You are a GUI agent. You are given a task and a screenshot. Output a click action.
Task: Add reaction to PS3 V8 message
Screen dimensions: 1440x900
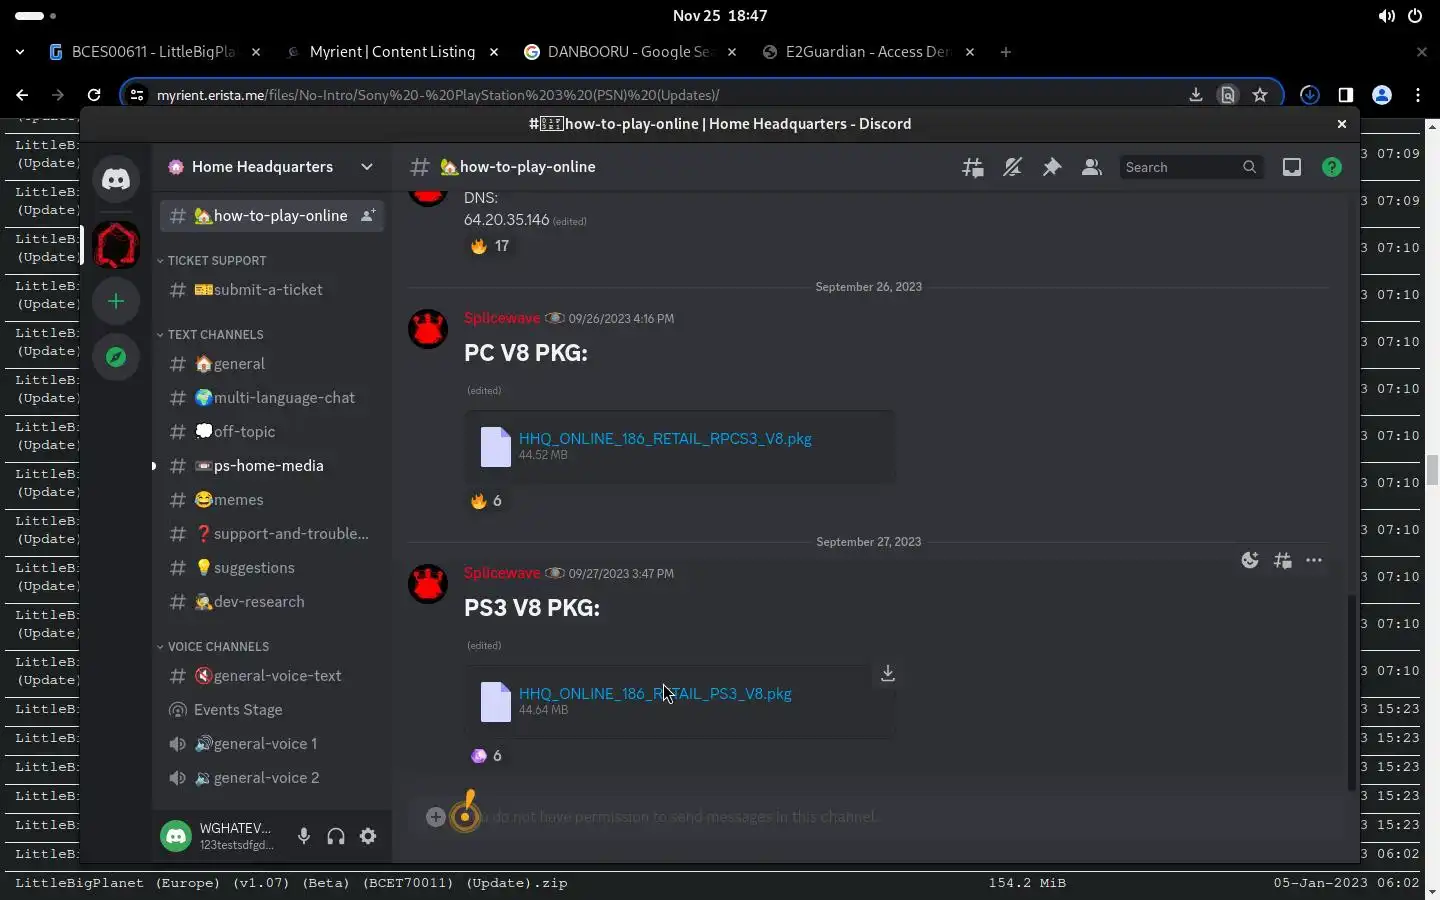(1250, 561)
